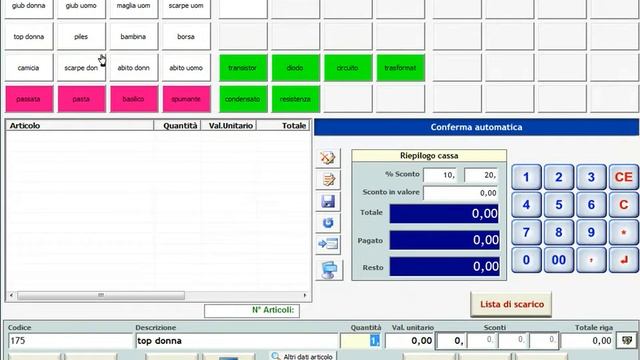This screenshot has width=640, height=360.
Task: Select the pink spumante button
Action: (x=186, y=99)
